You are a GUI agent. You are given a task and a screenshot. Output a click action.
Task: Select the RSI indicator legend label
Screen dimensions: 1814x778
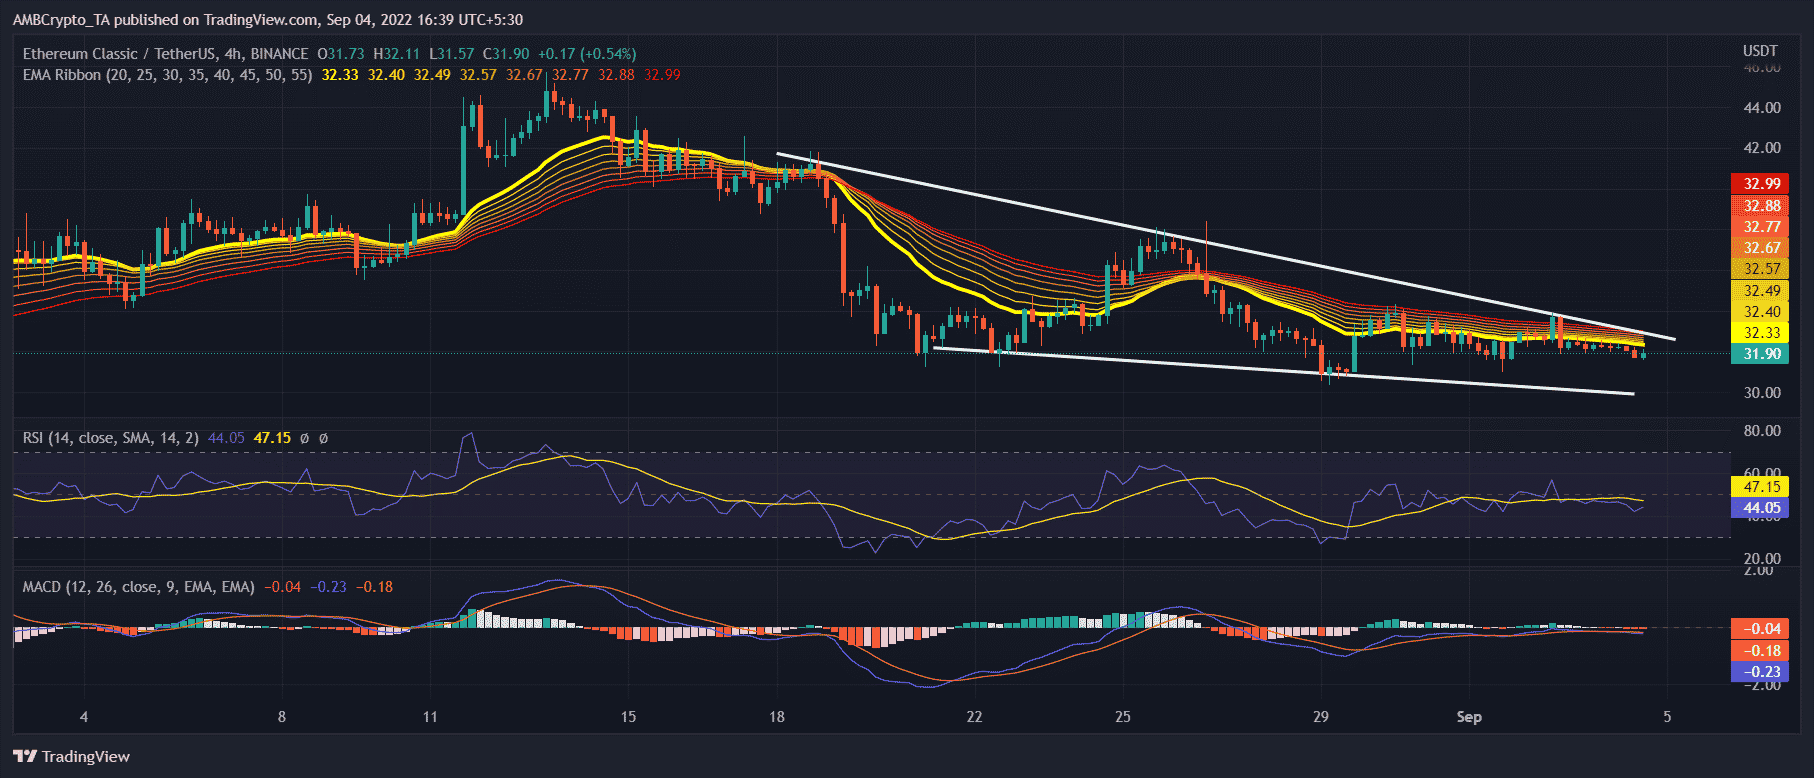point(110,438)
